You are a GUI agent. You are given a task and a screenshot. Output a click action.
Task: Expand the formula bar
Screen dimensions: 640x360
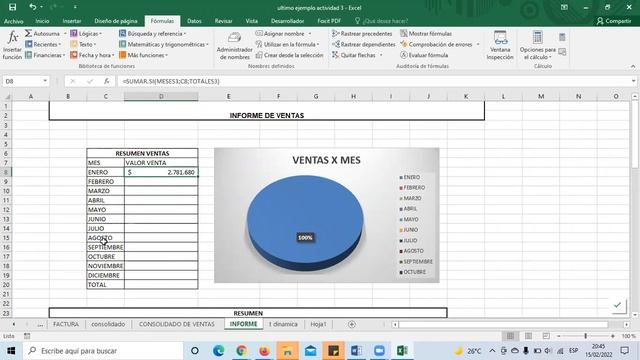click(x=633, y=81)
